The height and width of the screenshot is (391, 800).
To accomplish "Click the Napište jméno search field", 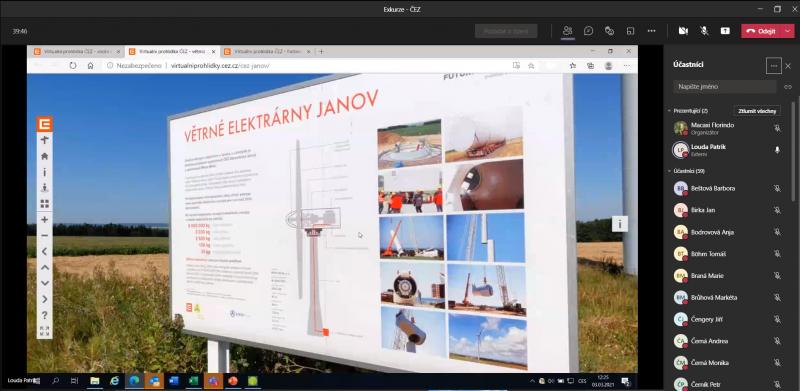I will [x=724, y=87].
